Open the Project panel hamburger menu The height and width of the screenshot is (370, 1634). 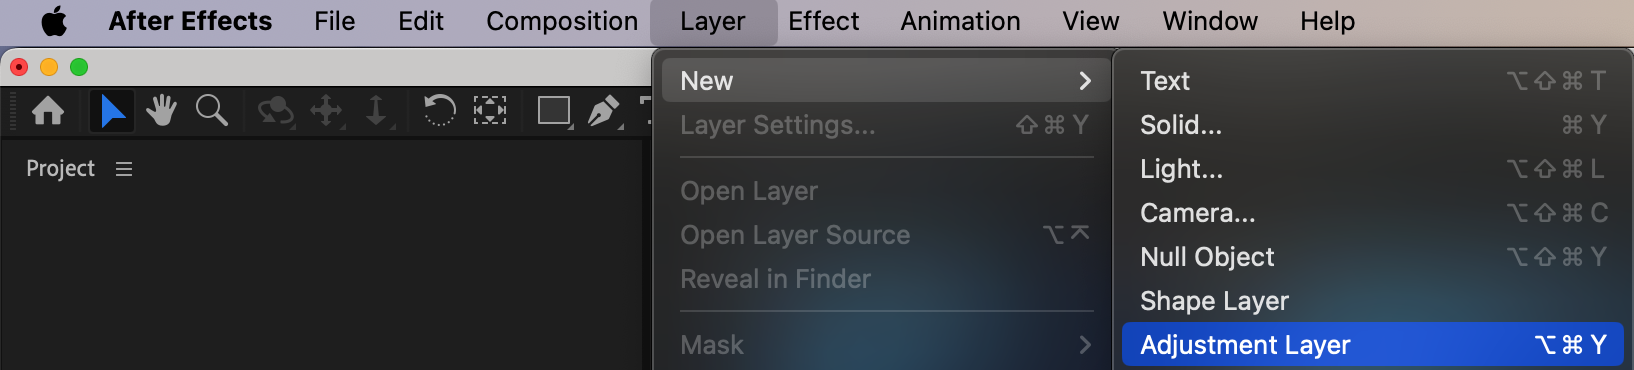pos(124,169)
